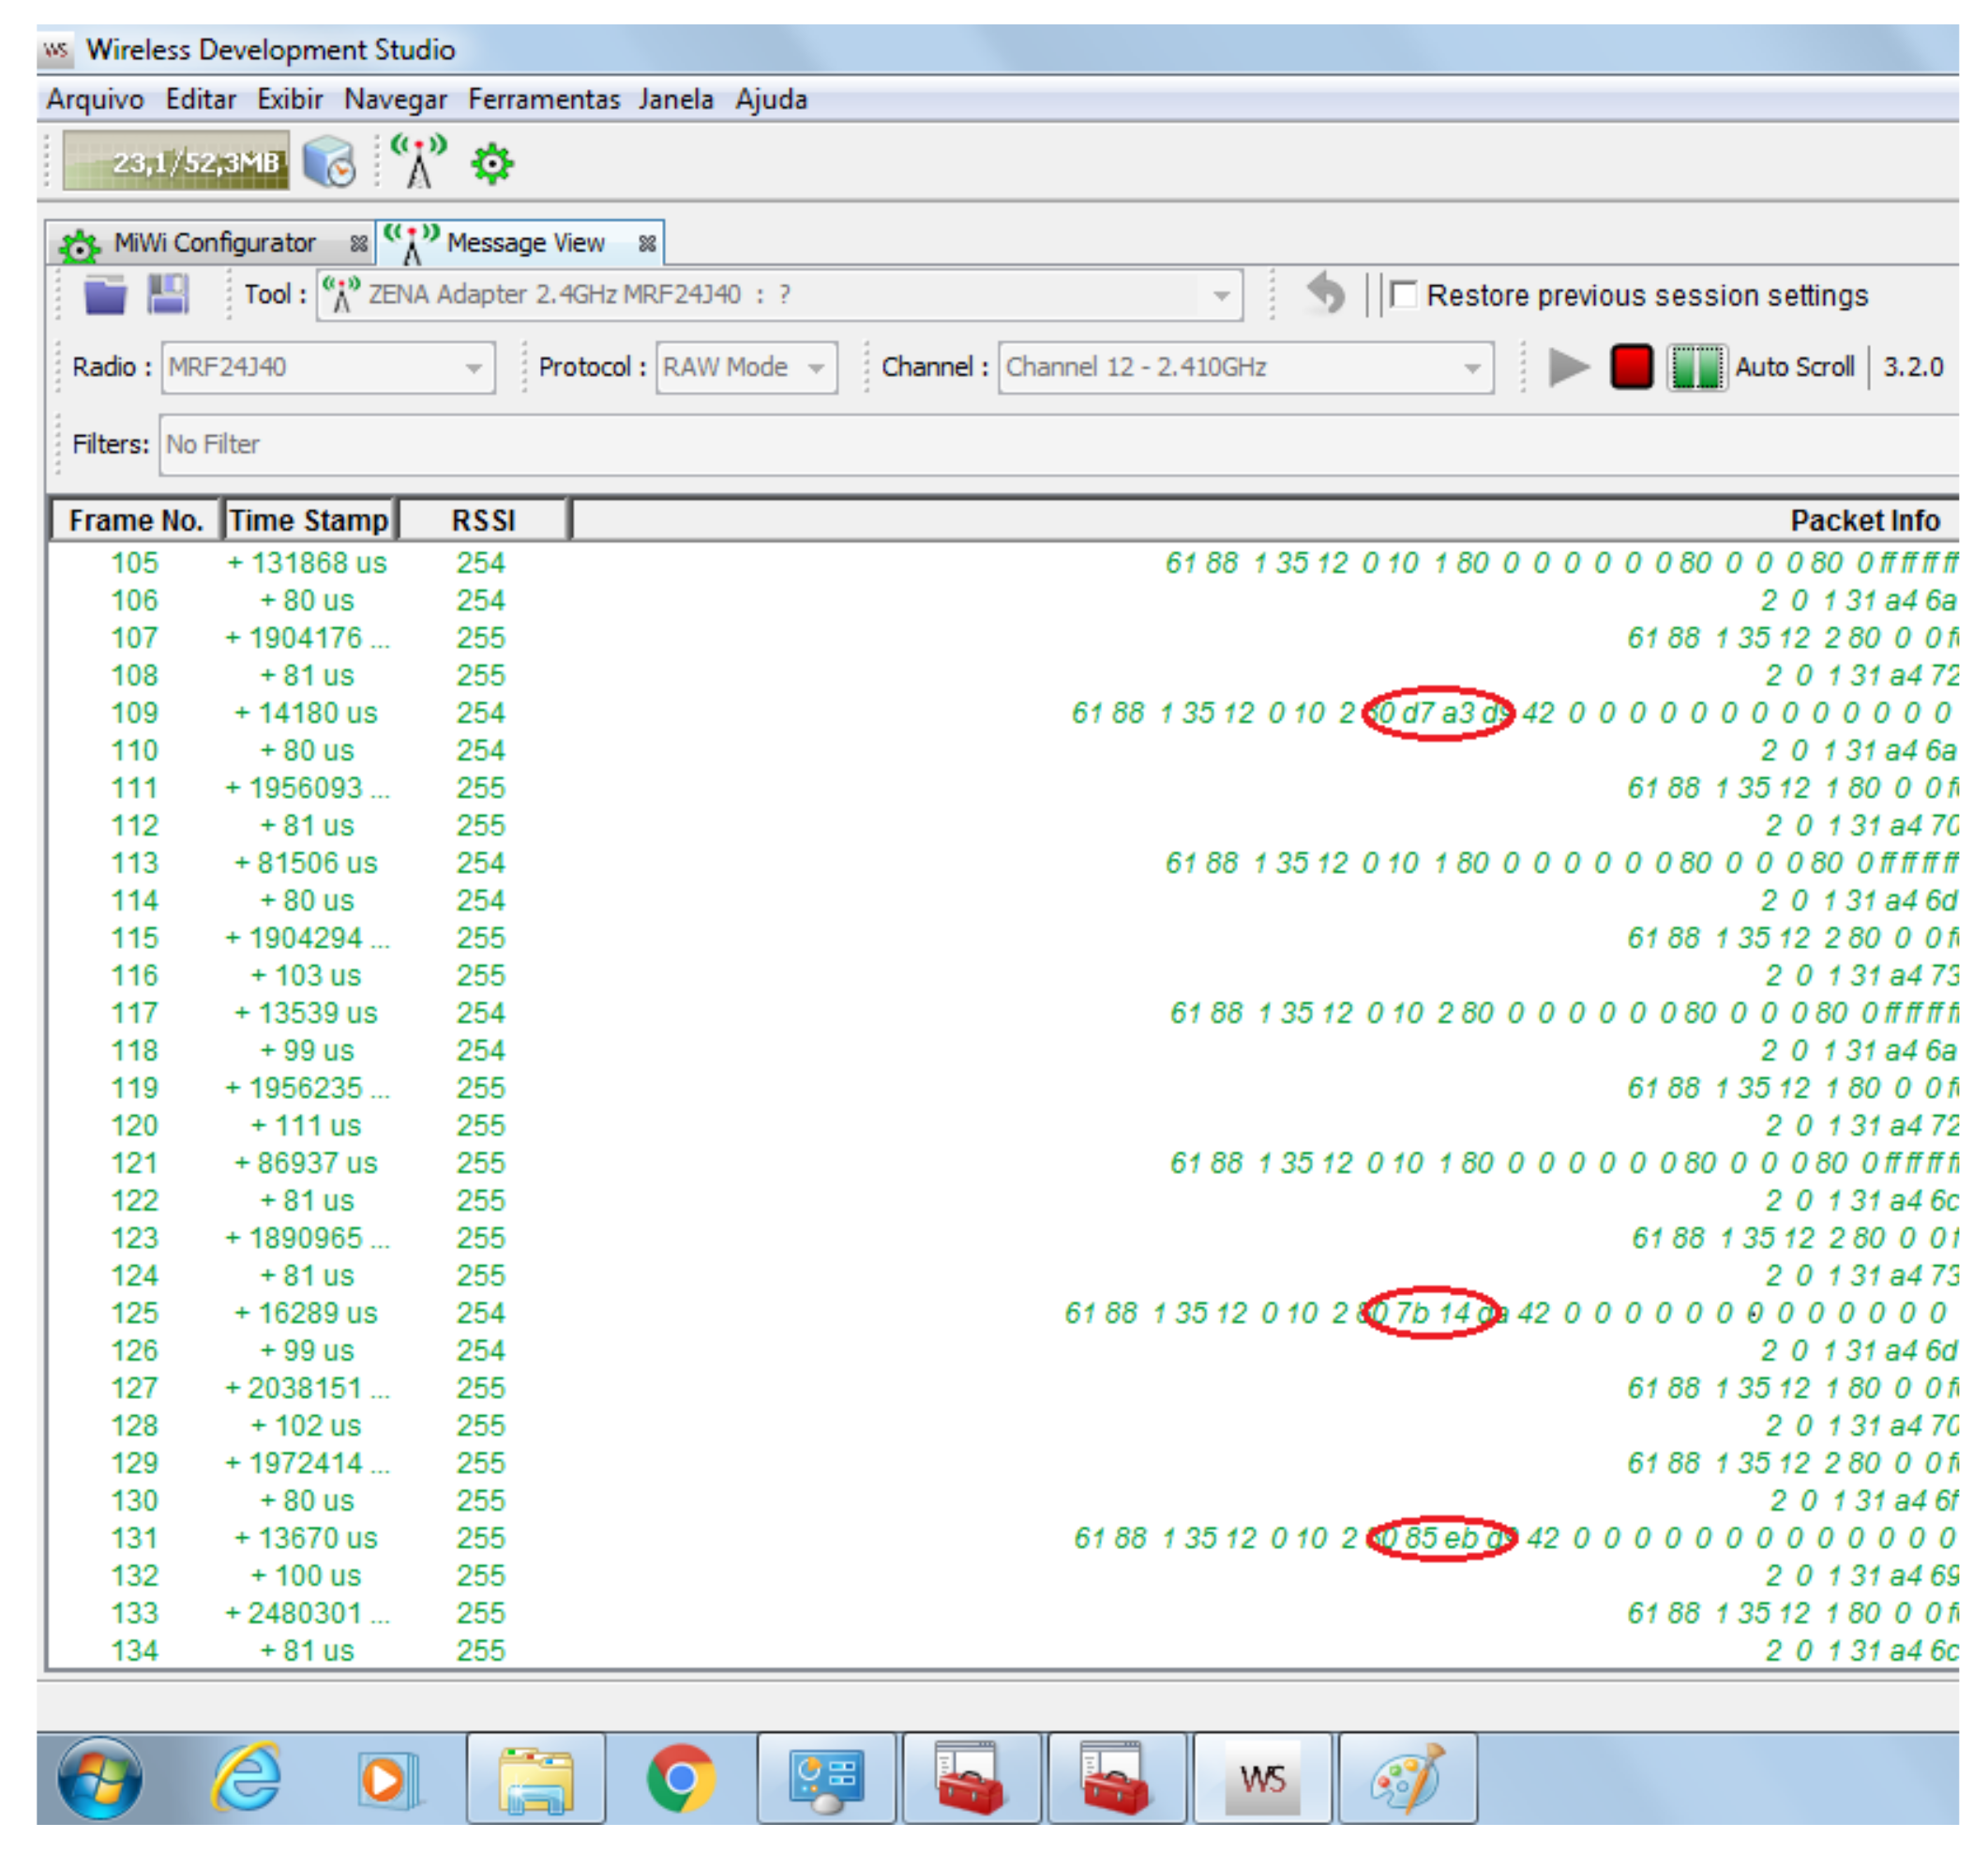Viewport: 1988px width, 1853px height.
Task: Open the Ferramentas menu
Action: coord(543,99)
